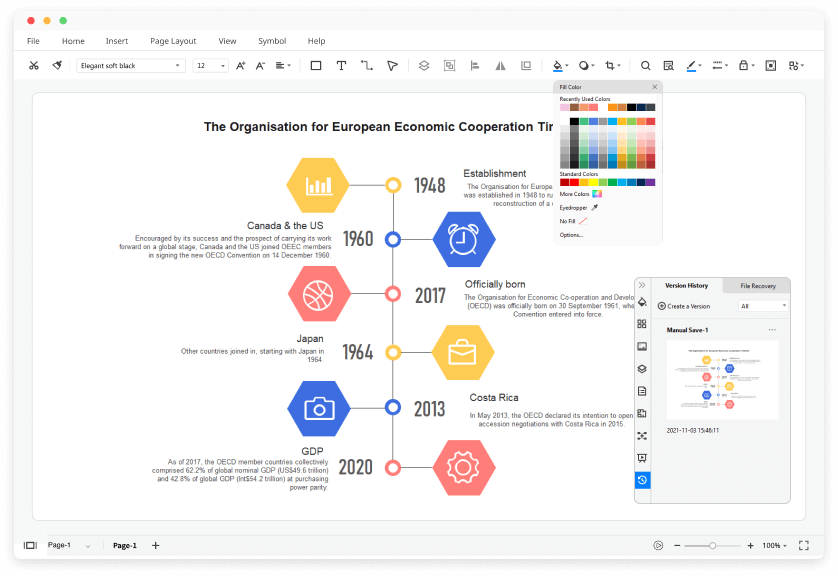Screen dimensions: 838x576
Task: Decrease font size with A- icon
Action: pos(260,65)
